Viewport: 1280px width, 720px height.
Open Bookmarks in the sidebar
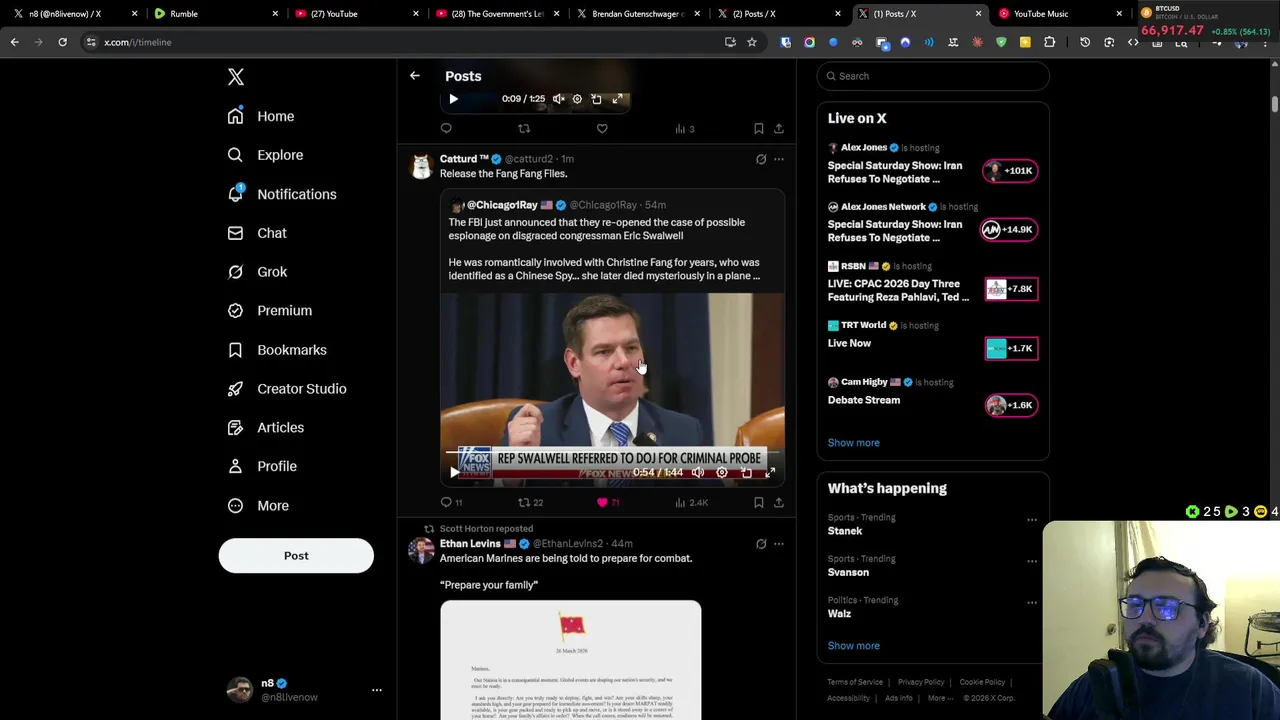[277, 350]
